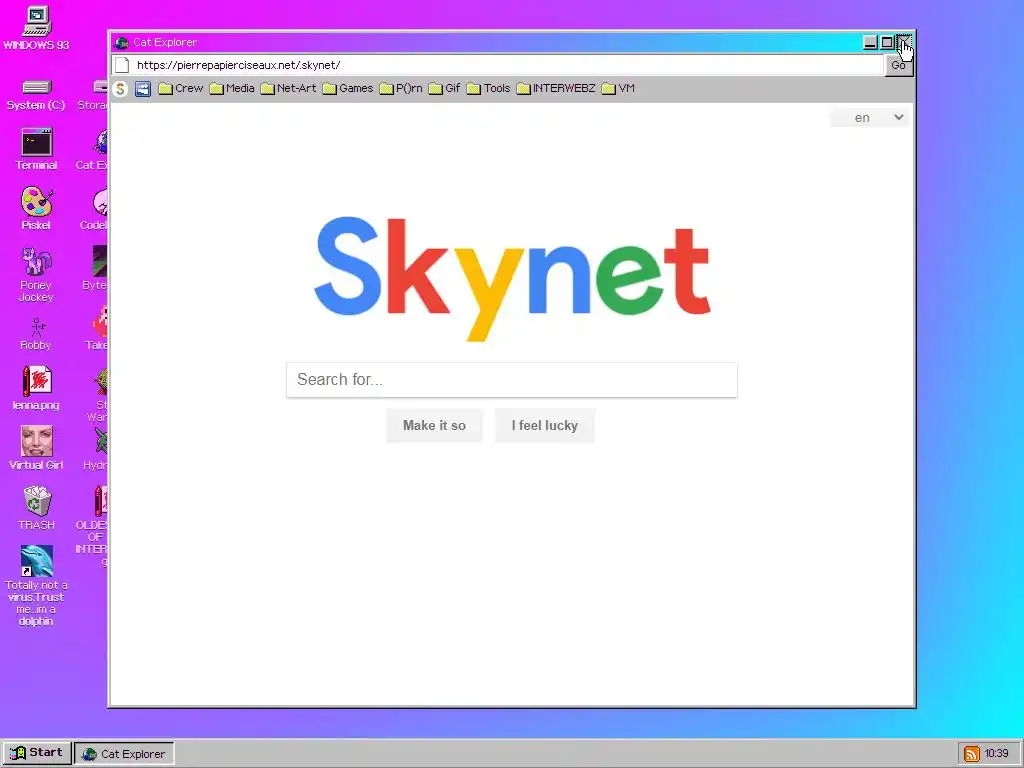Focus the 'Search for...' input field
The width and height of the screenshot is (1024, 768).
click(x=512, y=380)
